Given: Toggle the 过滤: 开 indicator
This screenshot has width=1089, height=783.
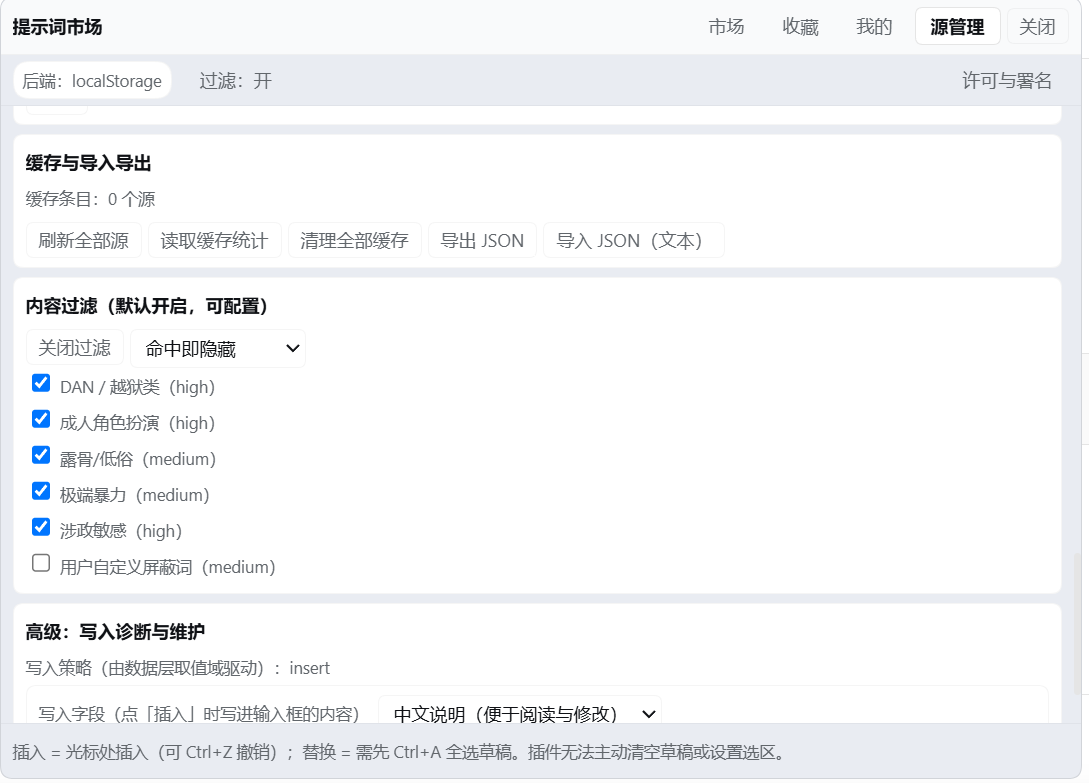Looking at the screenshot, I should pyautogui.click(x=235, y=81).
